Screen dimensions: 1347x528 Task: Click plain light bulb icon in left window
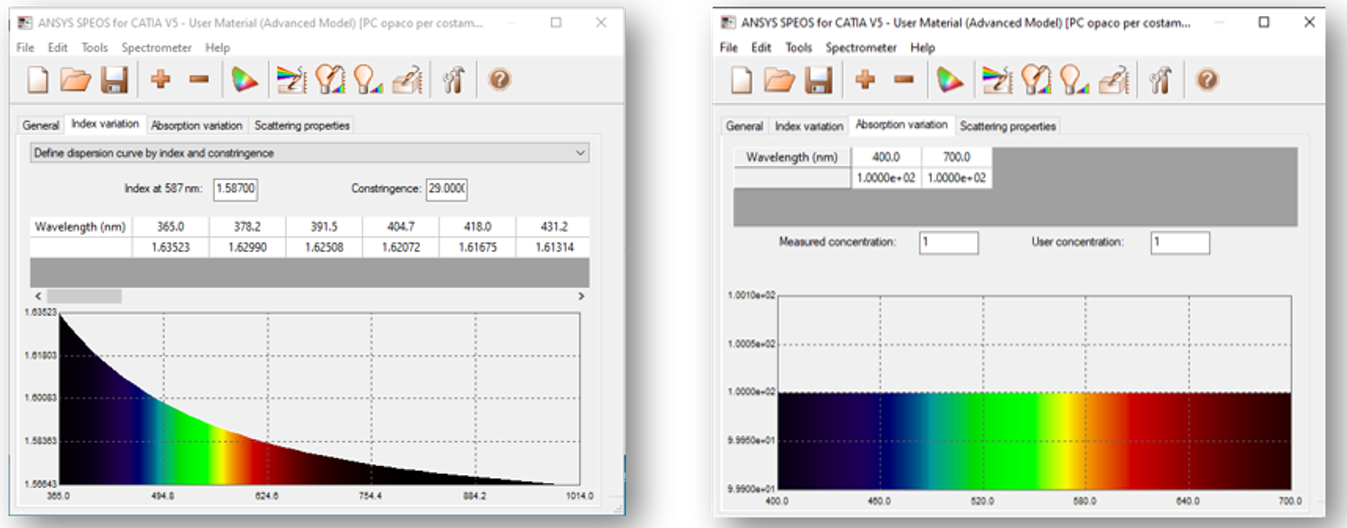click(x=370, y=80)
